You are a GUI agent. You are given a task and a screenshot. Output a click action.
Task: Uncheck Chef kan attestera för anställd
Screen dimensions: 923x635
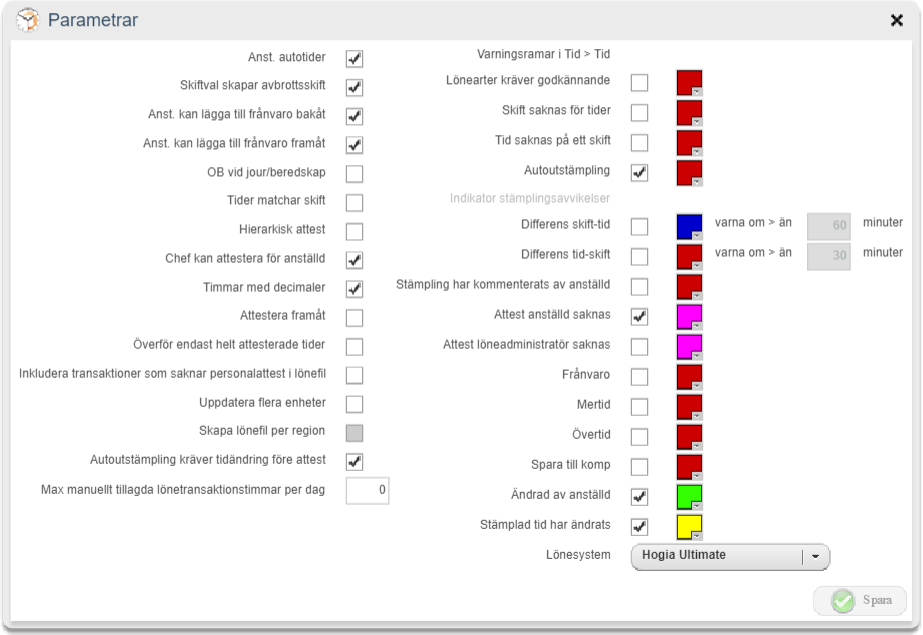(x=354, y=261)
